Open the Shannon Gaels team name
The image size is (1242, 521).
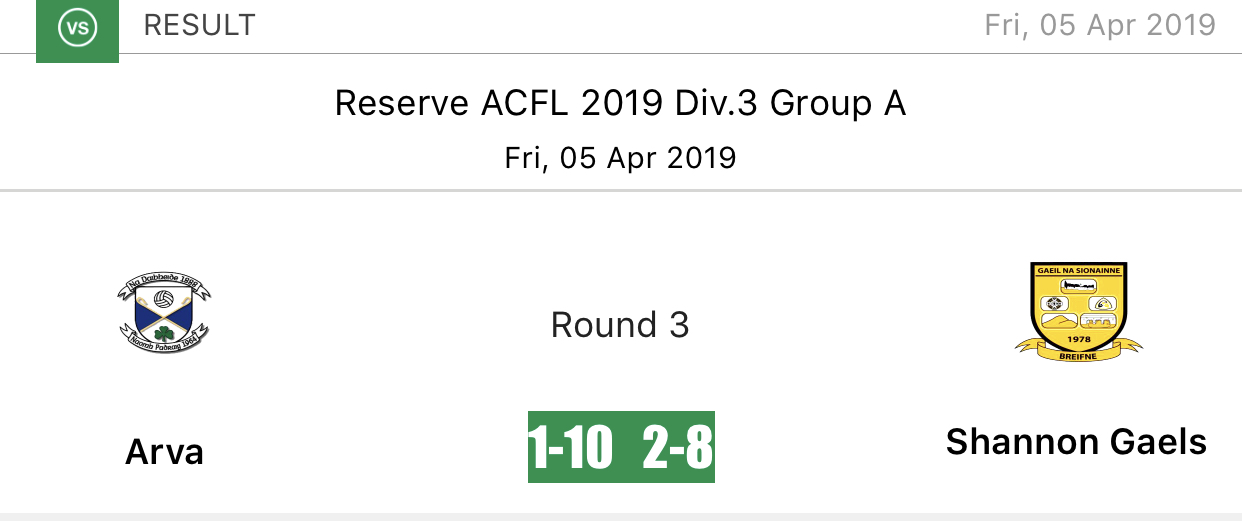click(x=1077, y=441)
